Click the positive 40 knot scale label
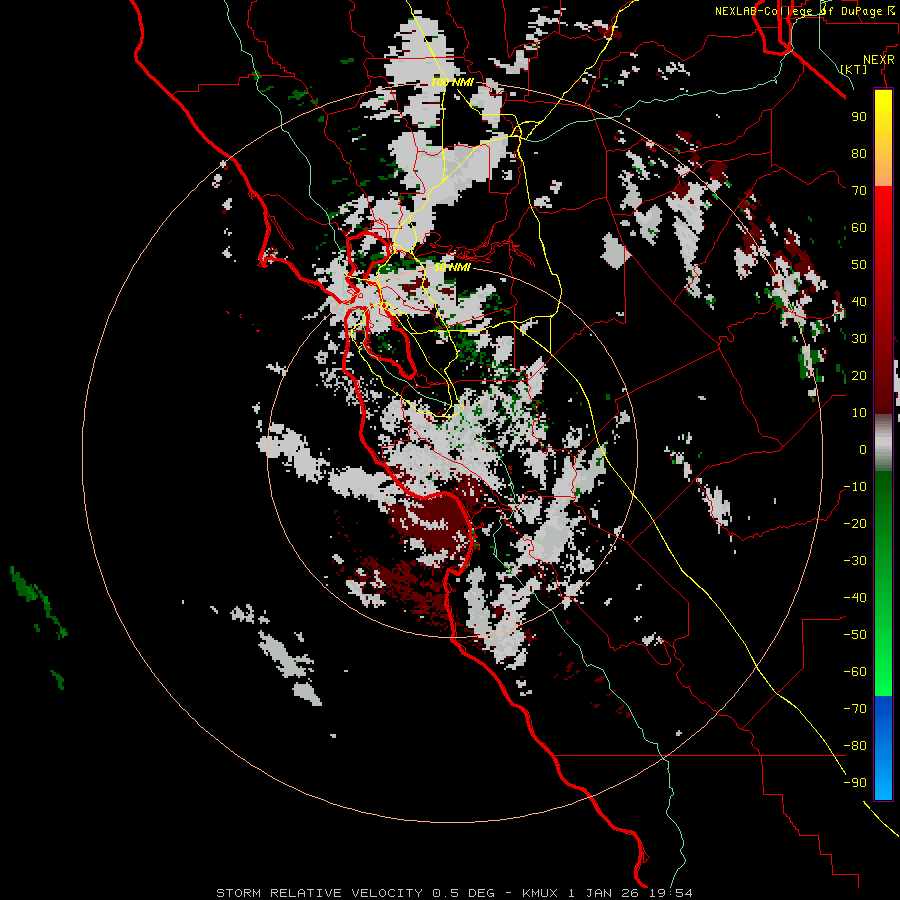 point(859,301)
